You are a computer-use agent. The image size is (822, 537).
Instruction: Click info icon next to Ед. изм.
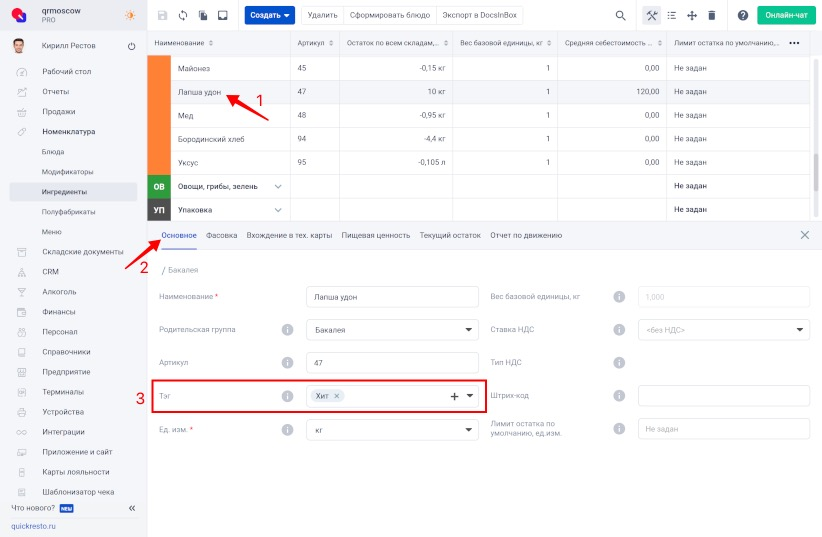pos(287,429)
